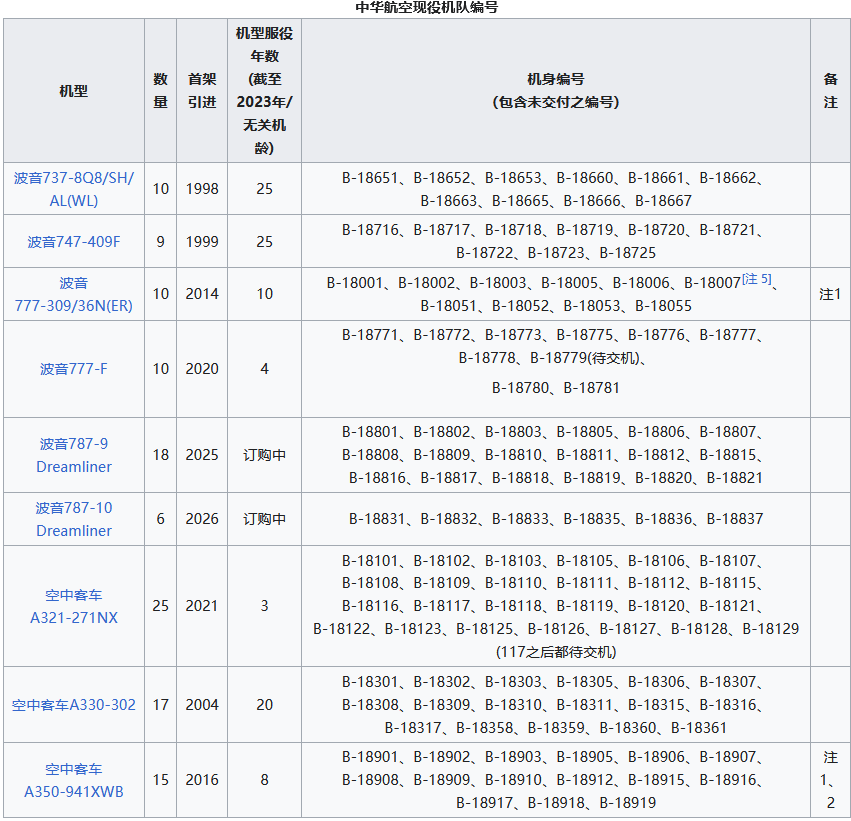The height and width of the screenshot is (821, 851).
Task: Open the 空中客车A350-941XWB link
Action: point(74,780)
